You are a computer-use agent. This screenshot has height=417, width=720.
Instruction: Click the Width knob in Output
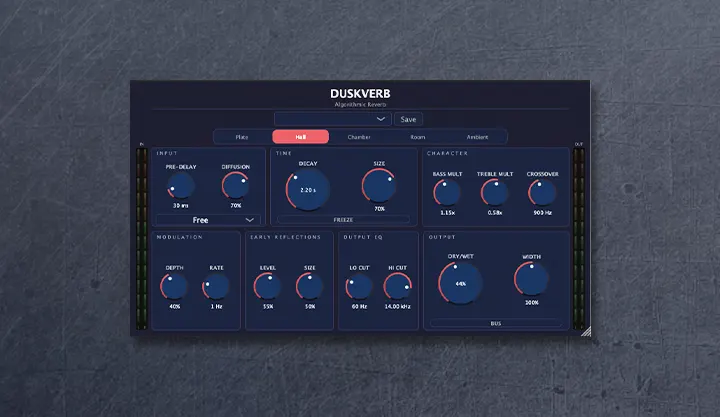pos(531,280)
